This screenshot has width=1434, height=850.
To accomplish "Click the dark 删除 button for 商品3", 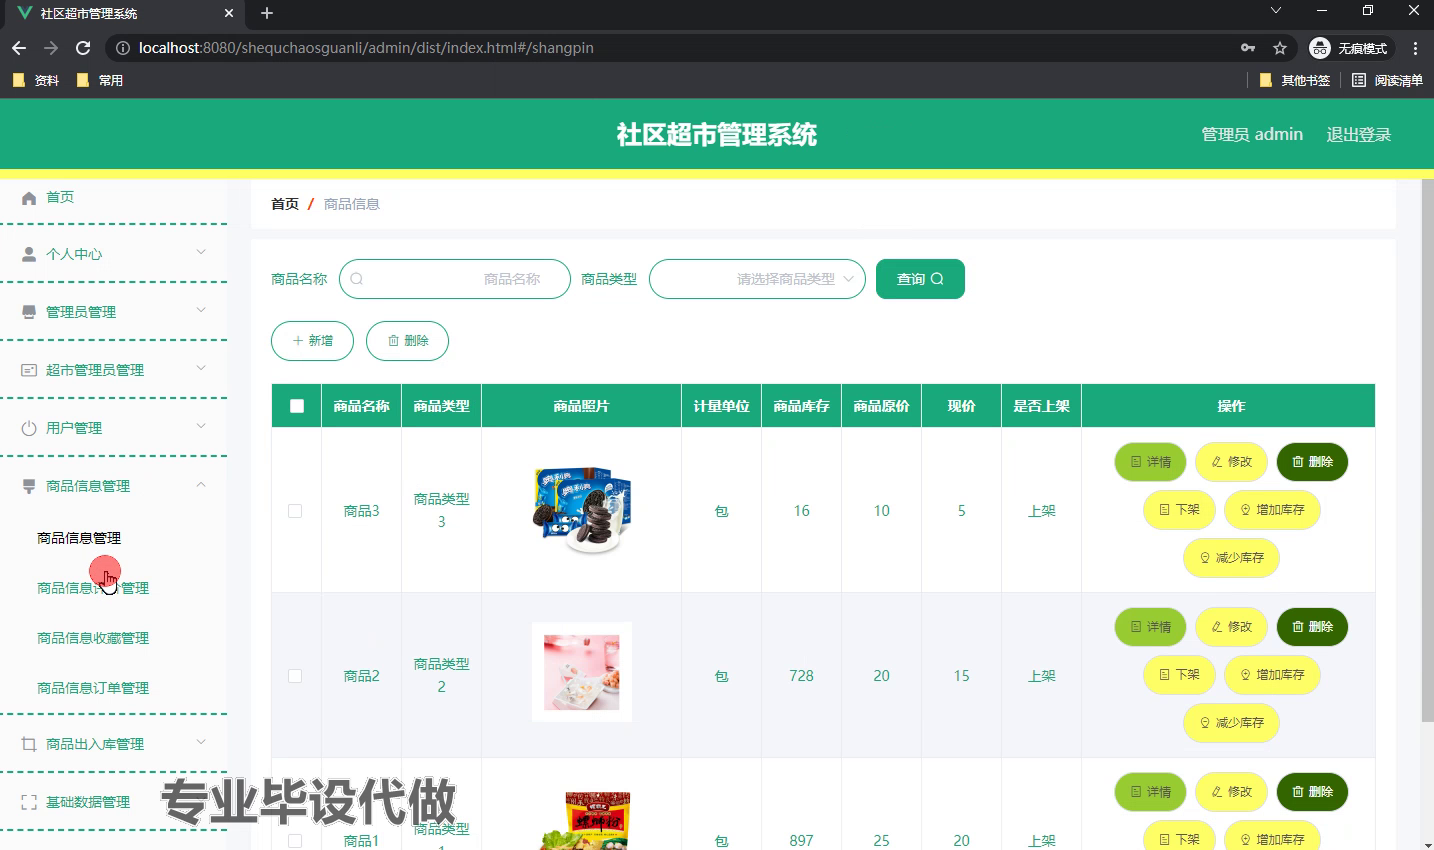I will click(1312, 462).
